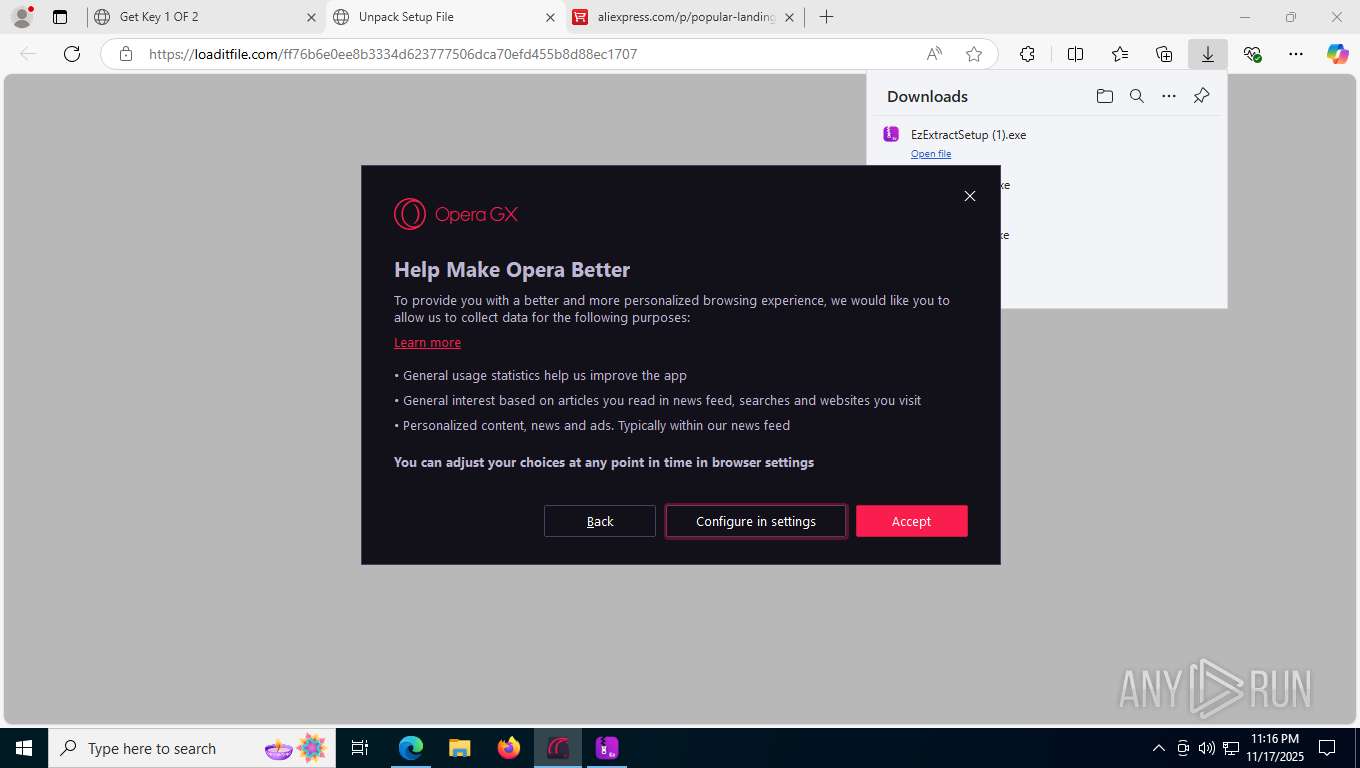
Task: Refresh the page
Action: click(72, 54)
